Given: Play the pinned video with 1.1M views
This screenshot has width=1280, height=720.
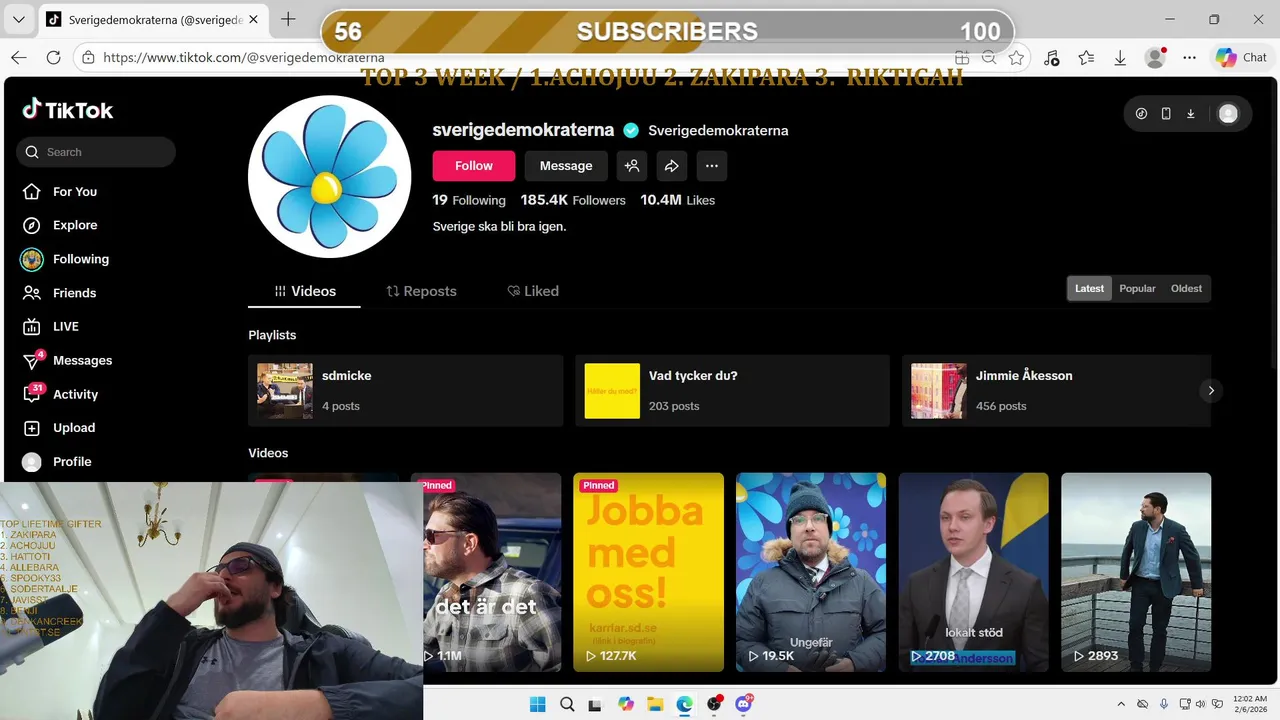Looking at the screenshot, I should (492, 572).
